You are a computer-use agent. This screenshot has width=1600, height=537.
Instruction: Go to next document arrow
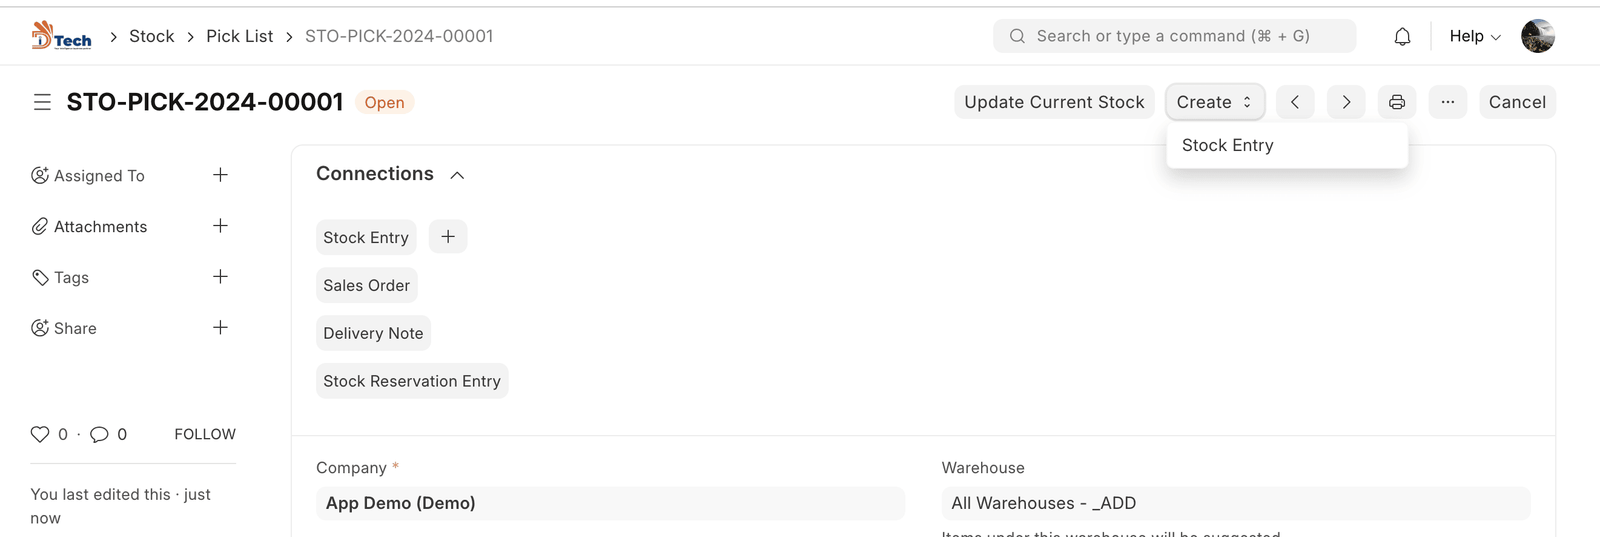tap(1346, 102)
